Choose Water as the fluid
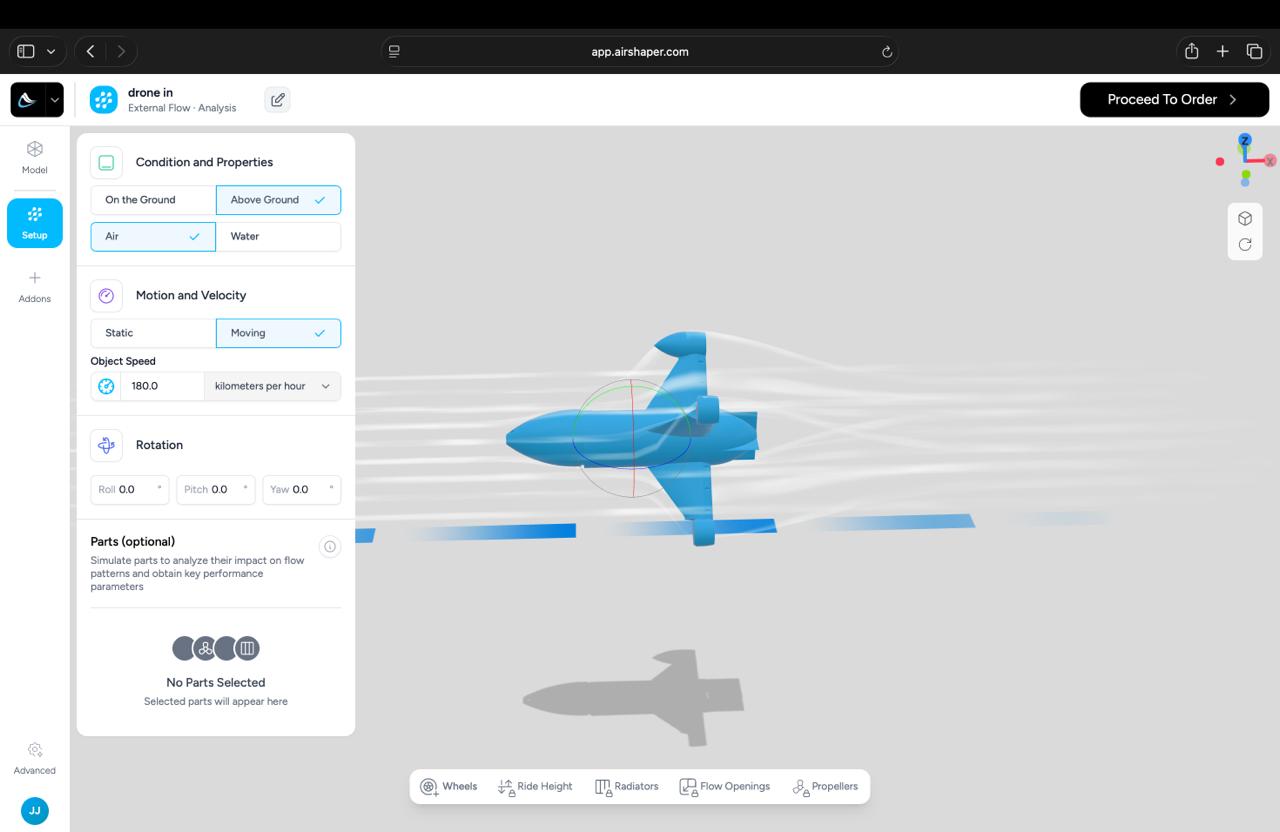Image resolution: width=1280 pixels, height=832 pixels. (x=278, y=236)
